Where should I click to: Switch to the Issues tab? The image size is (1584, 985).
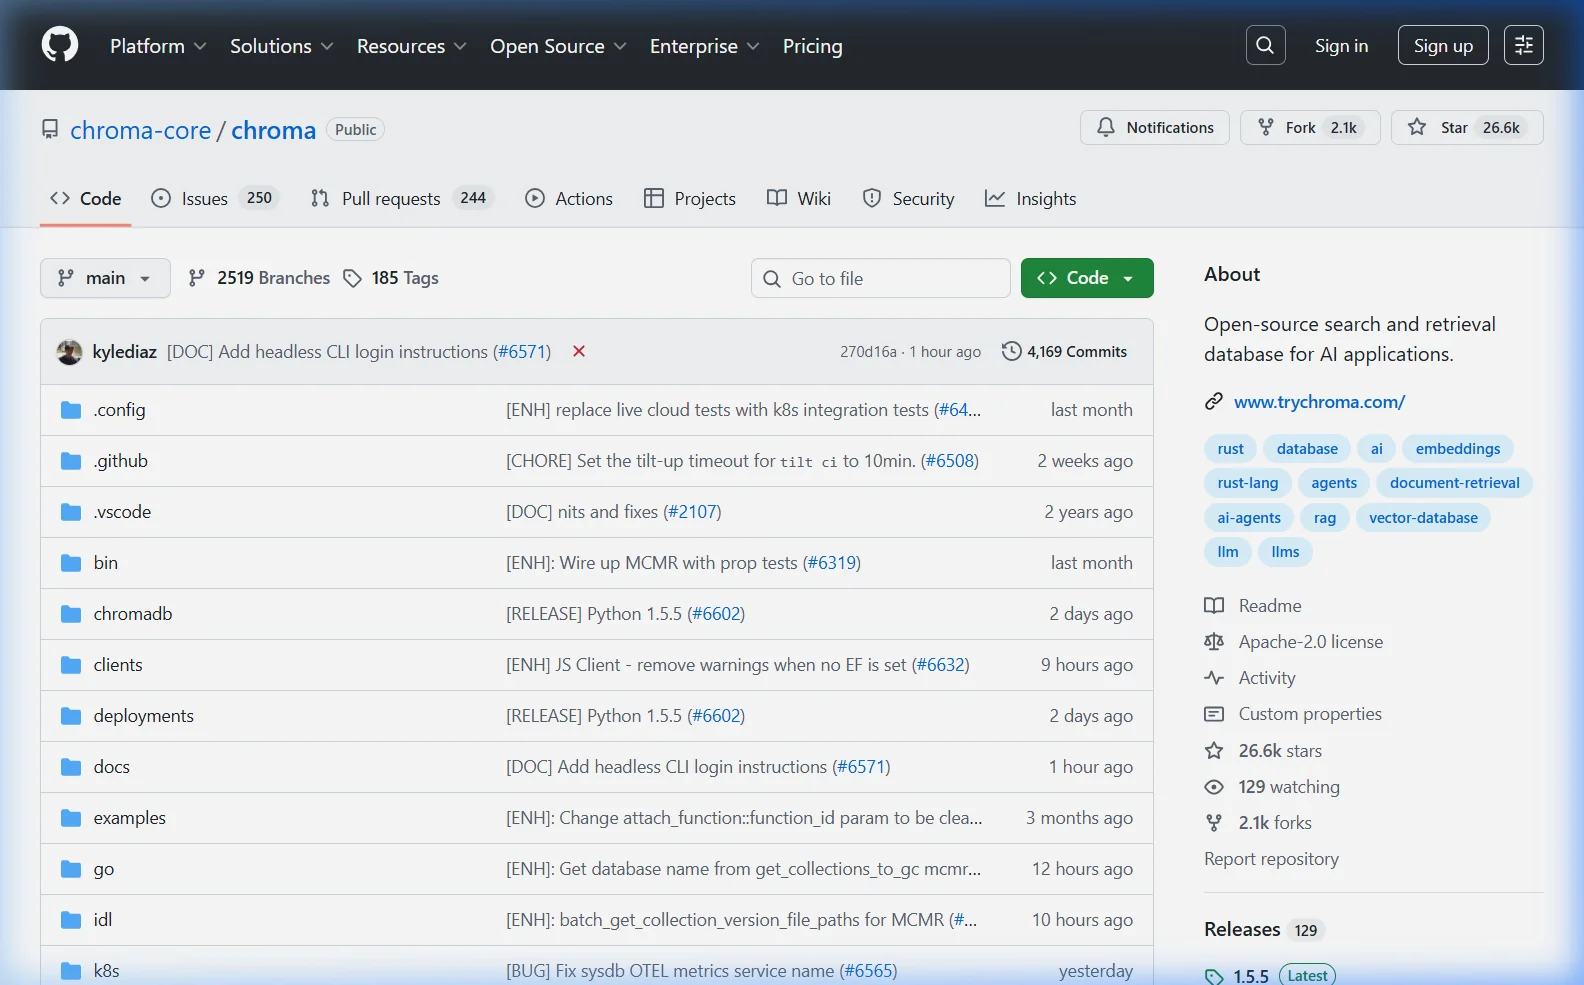coord(215,198)
